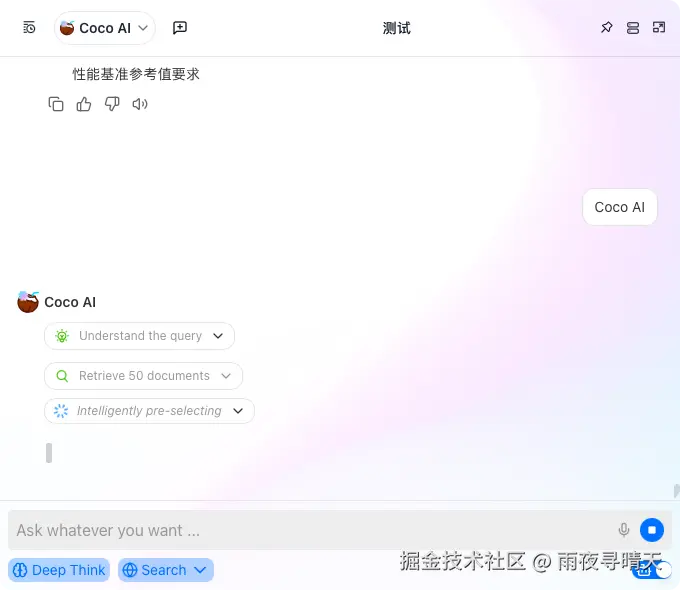Open the chat history sidebar icon

pyautogui.click(x=29, y=28)
